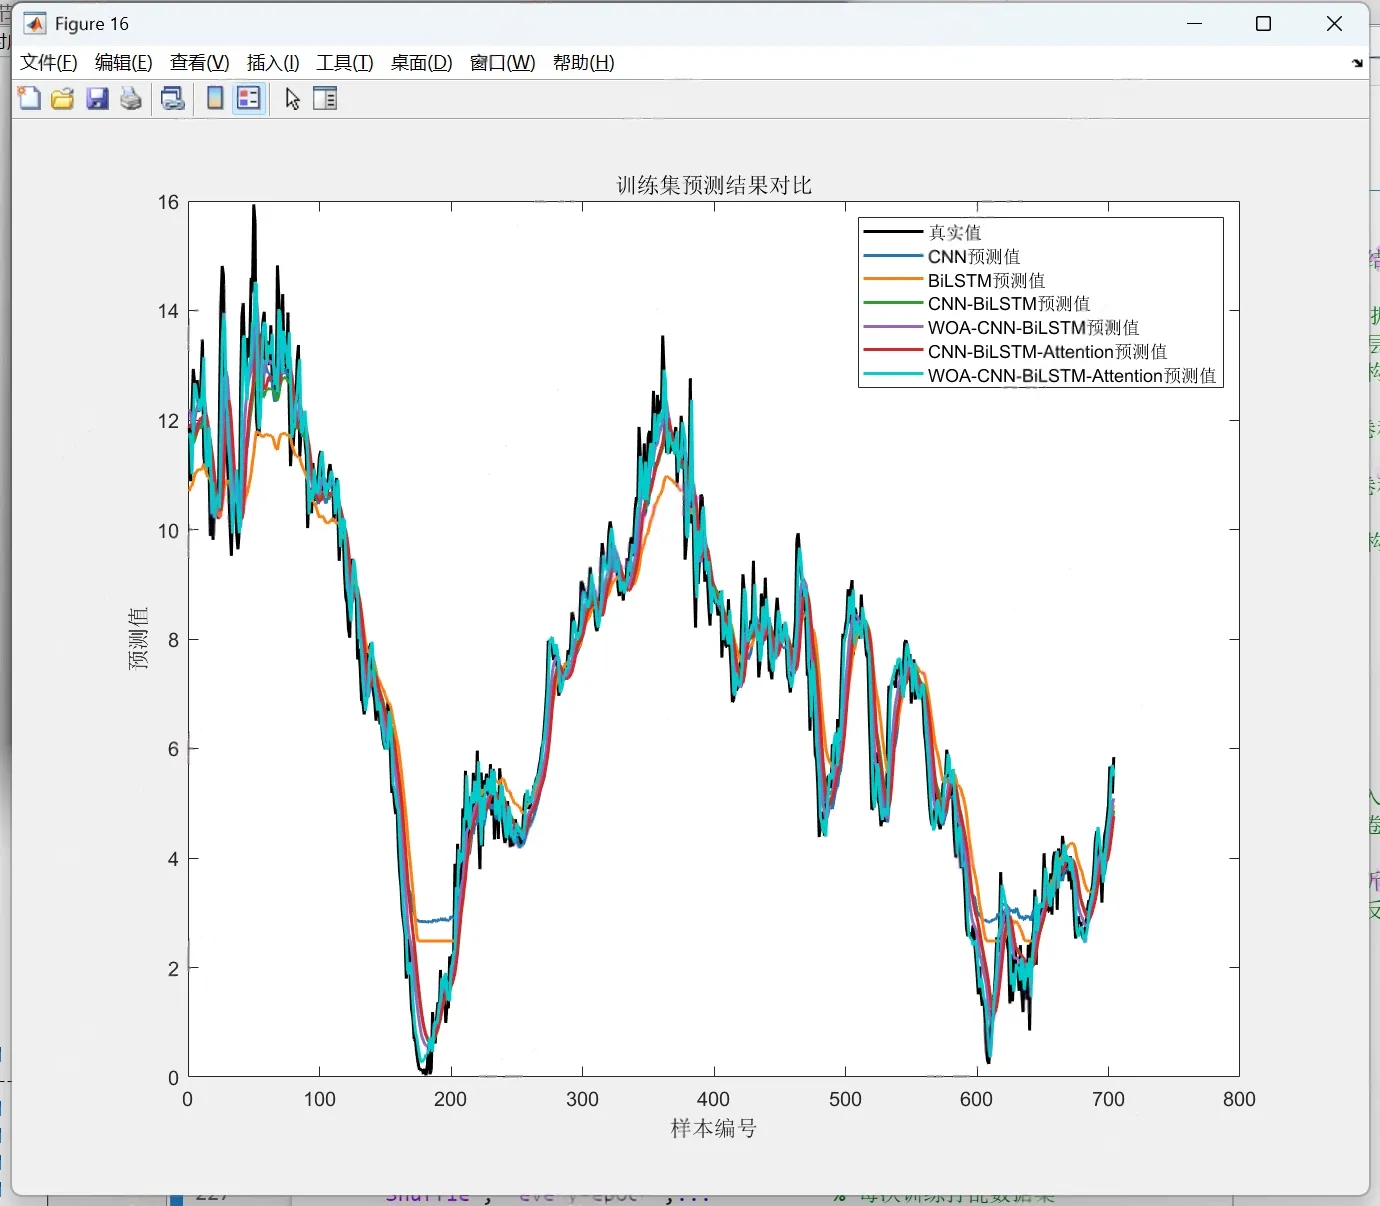Enable the Edit Plot arrow tool
Image resolution: width=1380 pixels, height=1206 pixels.
point(292,98)
